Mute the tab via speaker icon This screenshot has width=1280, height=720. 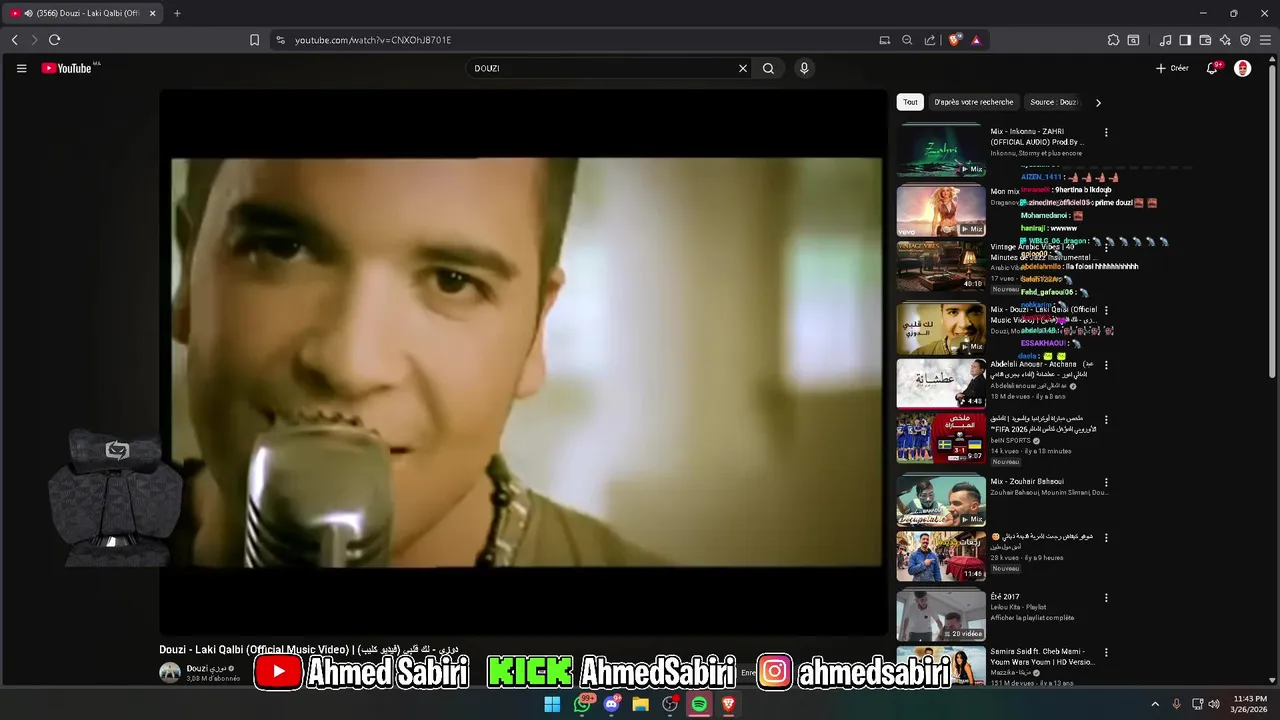click(27, 13)
